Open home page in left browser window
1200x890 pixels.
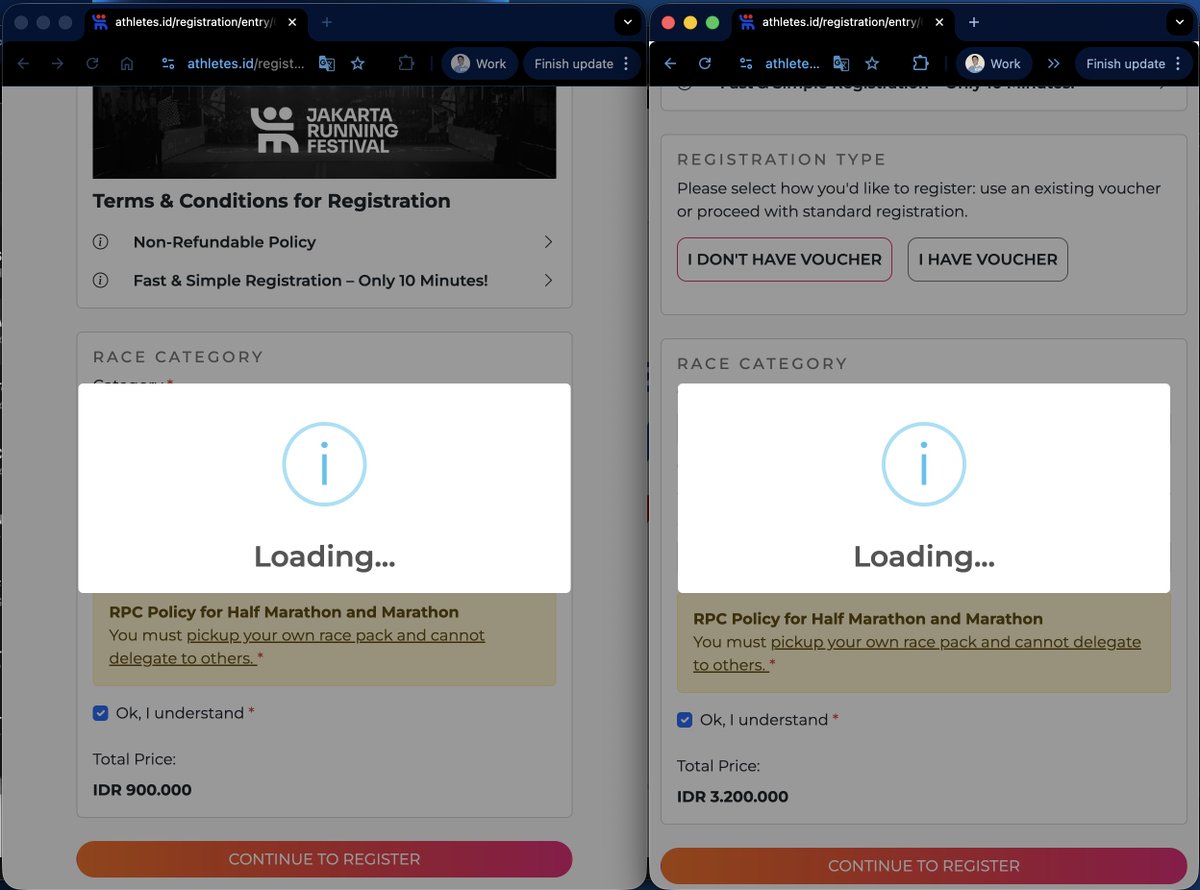point(127,63)
